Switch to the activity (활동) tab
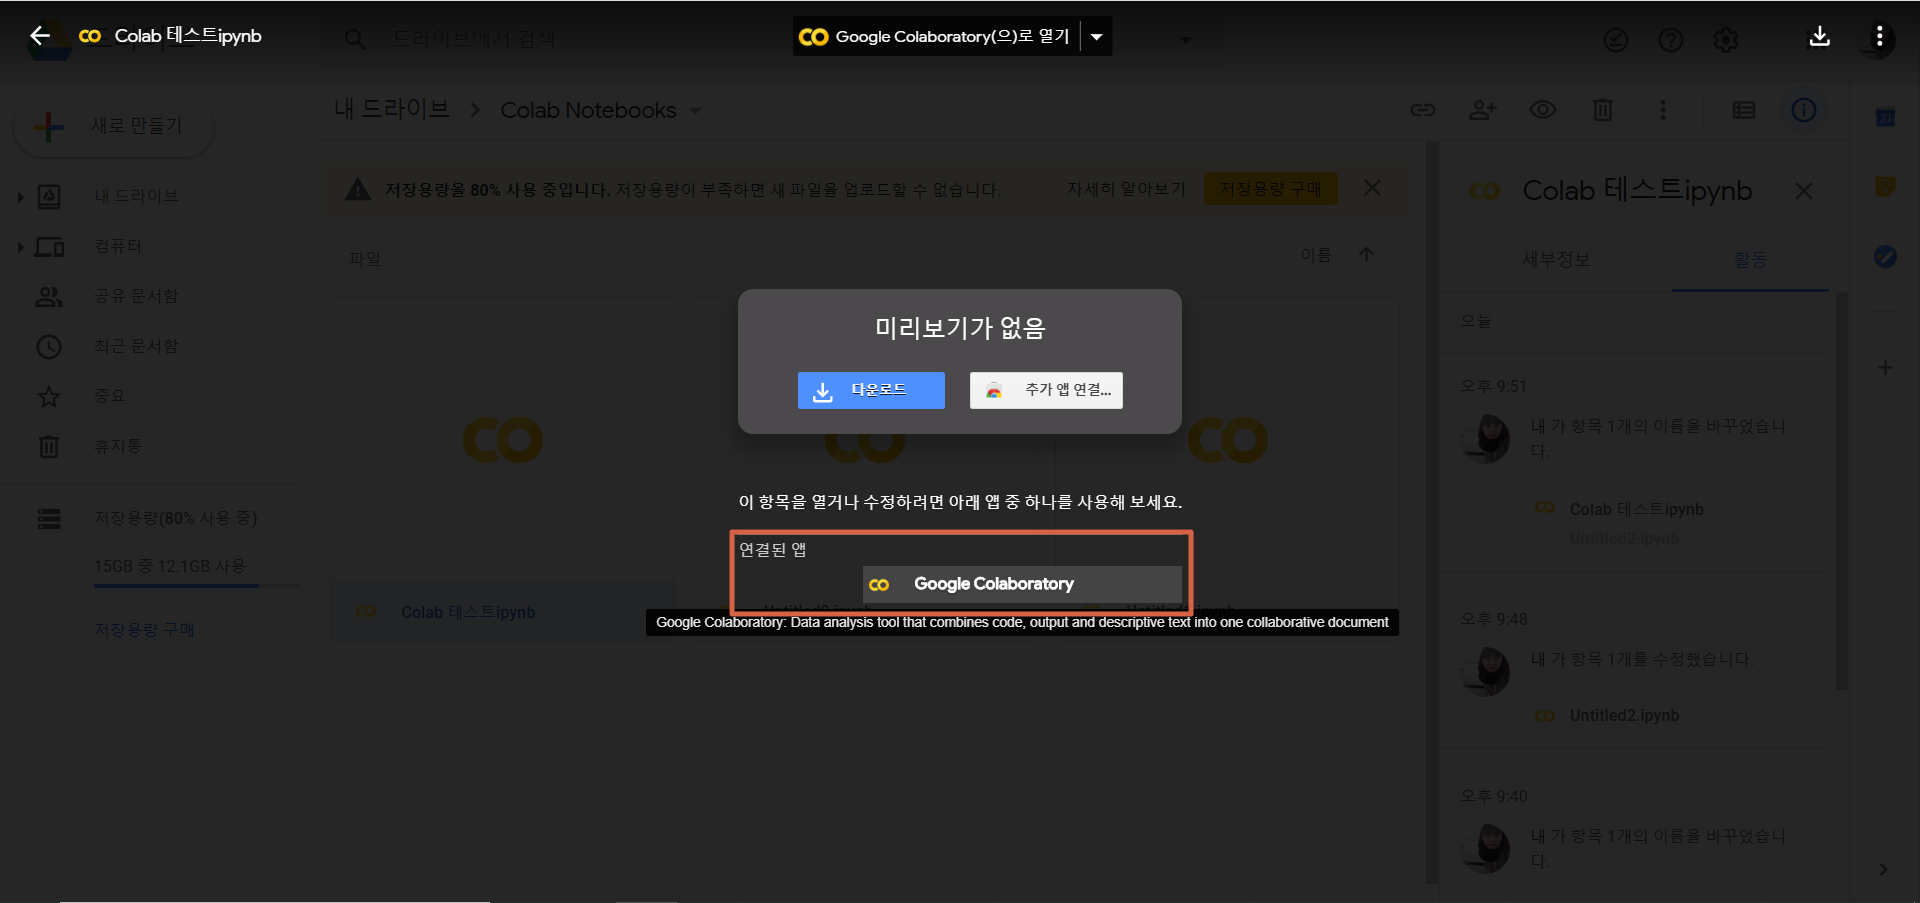1920x903 pixels. pyautogui.click(x=1750, y=259)
